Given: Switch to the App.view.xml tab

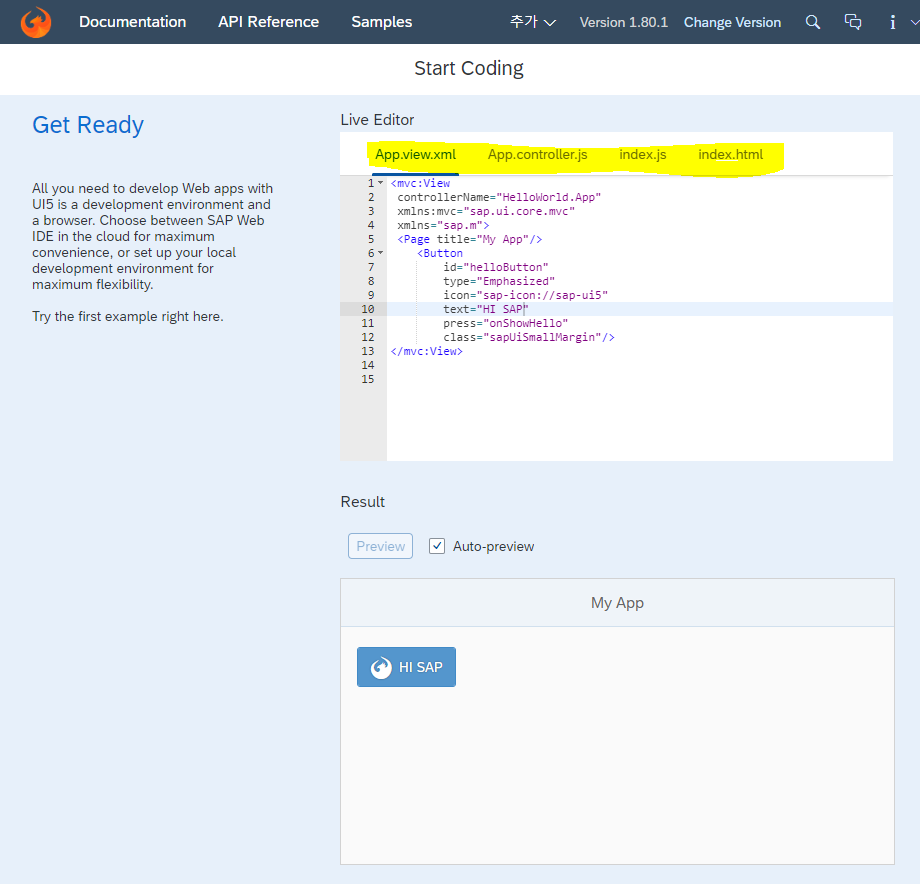Looking at the screenshot, I should pyautogui.click(x=415, y=154).
